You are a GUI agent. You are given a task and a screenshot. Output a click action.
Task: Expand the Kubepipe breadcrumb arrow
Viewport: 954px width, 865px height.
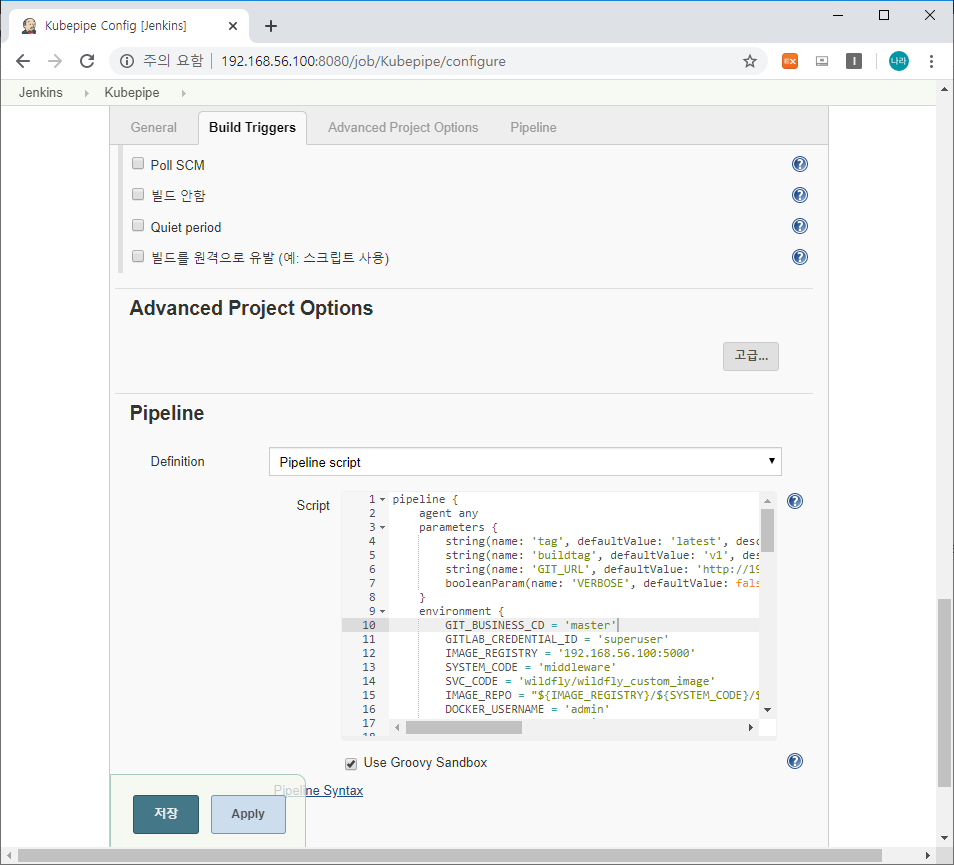pyautogui.click(x=183, y=93)
